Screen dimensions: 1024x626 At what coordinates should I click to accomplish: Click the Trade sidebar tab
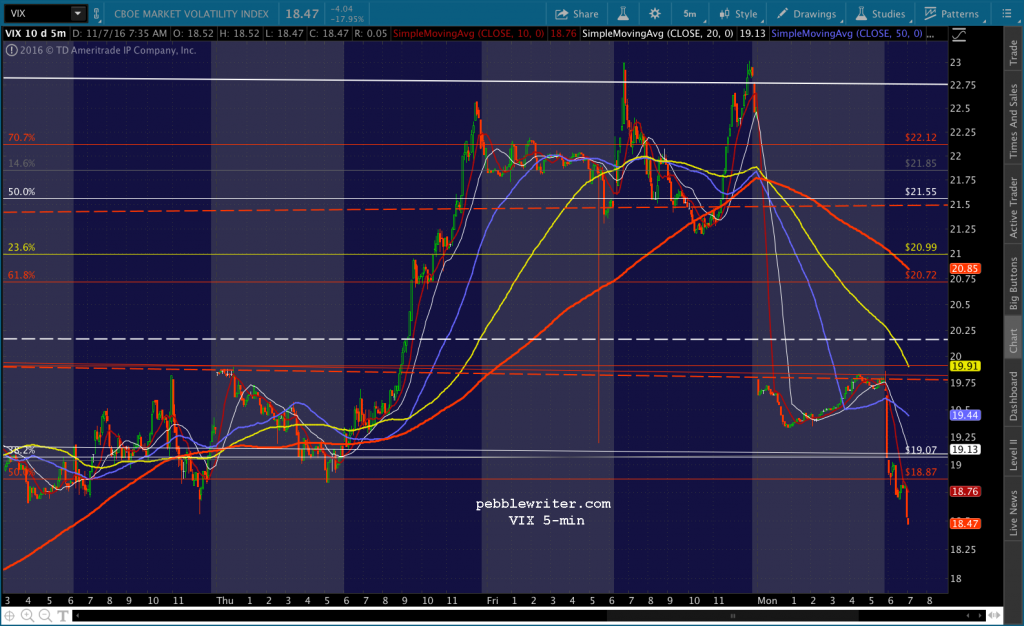(x=1014, y=52)
